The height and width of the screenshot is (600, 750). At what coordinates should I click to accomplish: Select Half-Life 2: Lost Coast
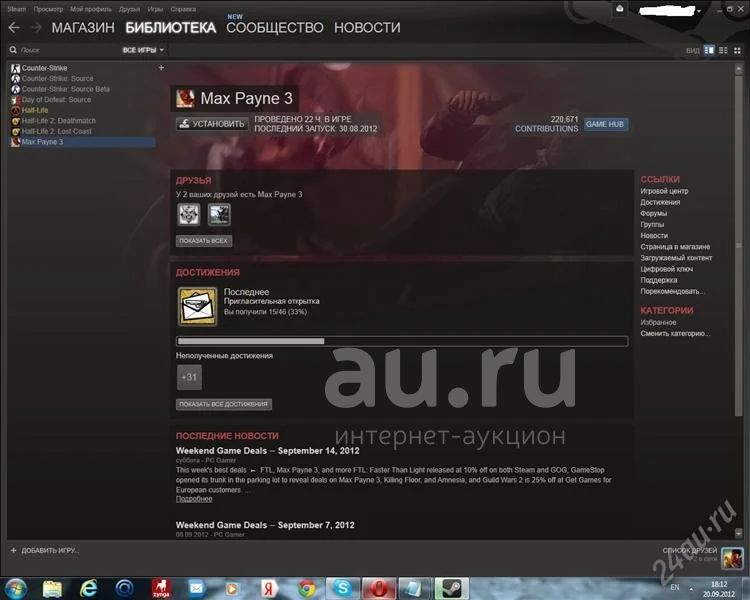coord(56,131)
